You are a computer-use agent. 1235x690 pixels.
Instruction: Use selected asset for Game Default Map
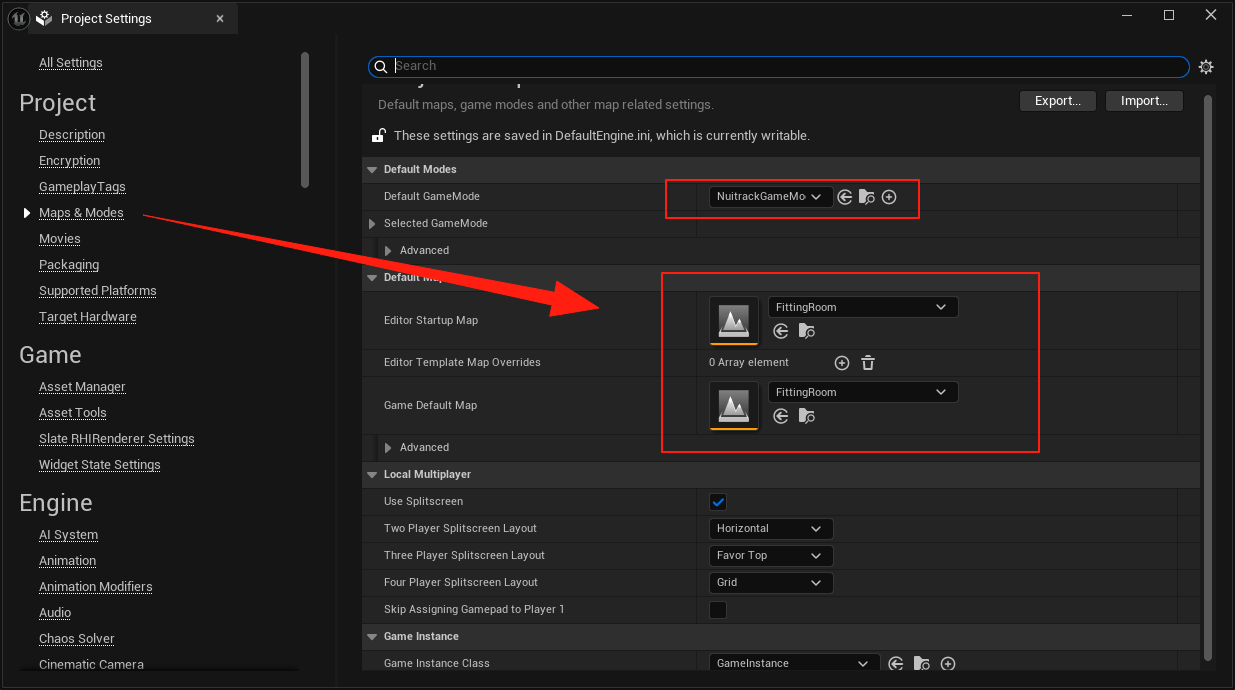[x=781, y=416]
